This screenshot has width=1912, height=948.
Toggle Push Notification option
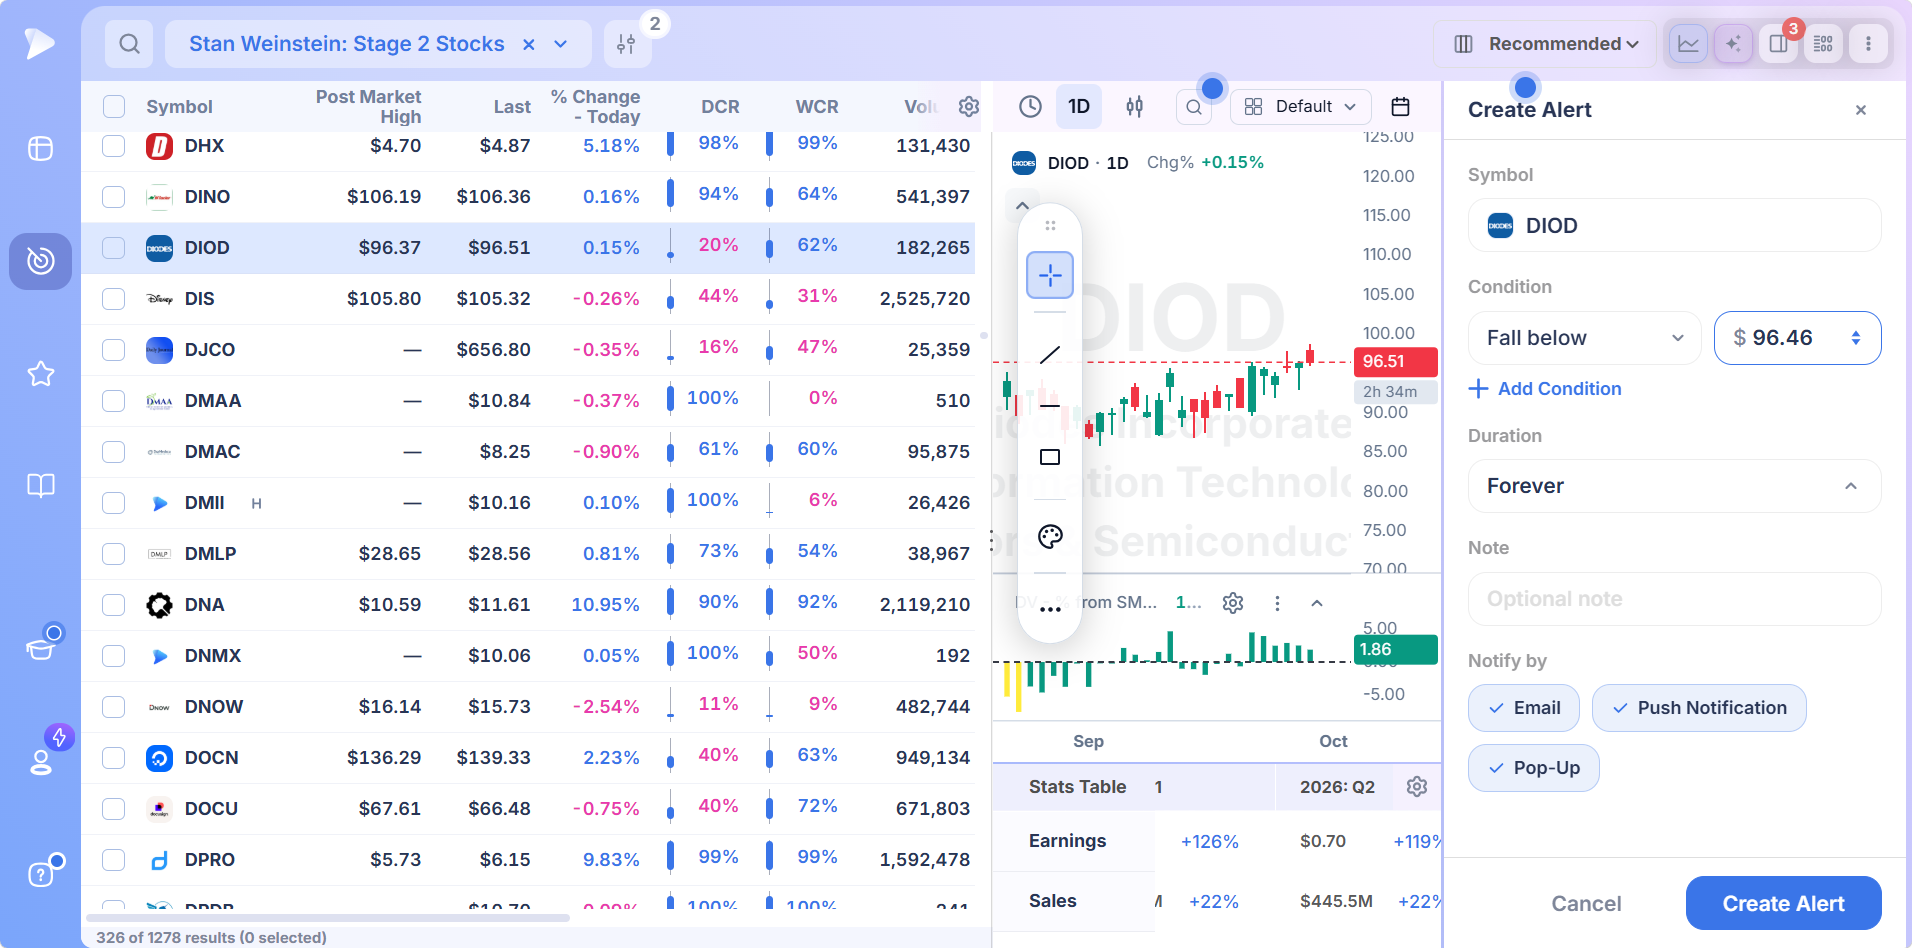click(1699, 708)
